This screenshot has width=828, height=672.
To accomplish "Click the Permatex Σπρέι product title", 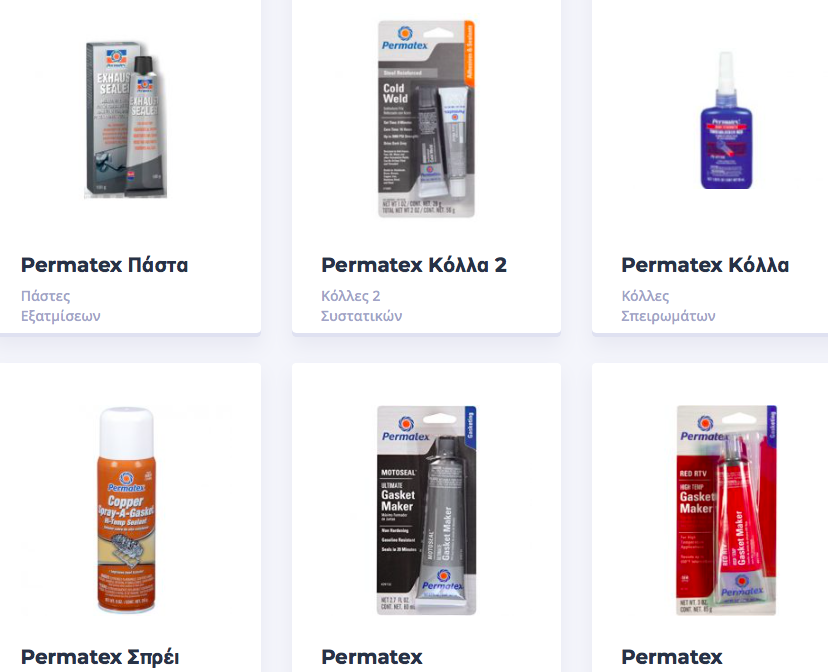I will click(x=100, y=658).
